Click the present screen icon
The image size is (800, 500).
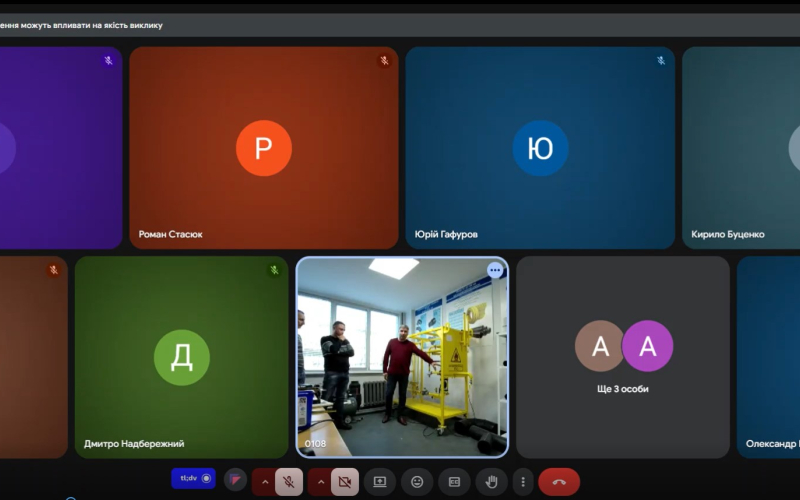(380, 482)
